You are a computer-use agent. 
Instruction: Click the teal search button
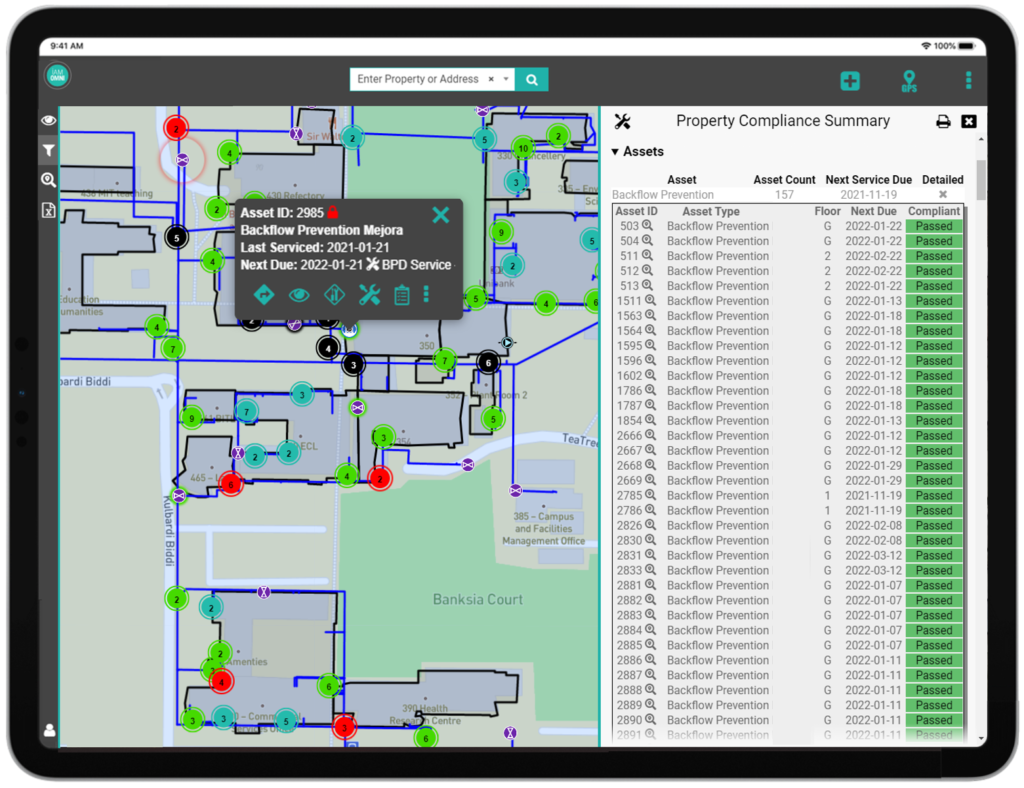tap(532, 79)
